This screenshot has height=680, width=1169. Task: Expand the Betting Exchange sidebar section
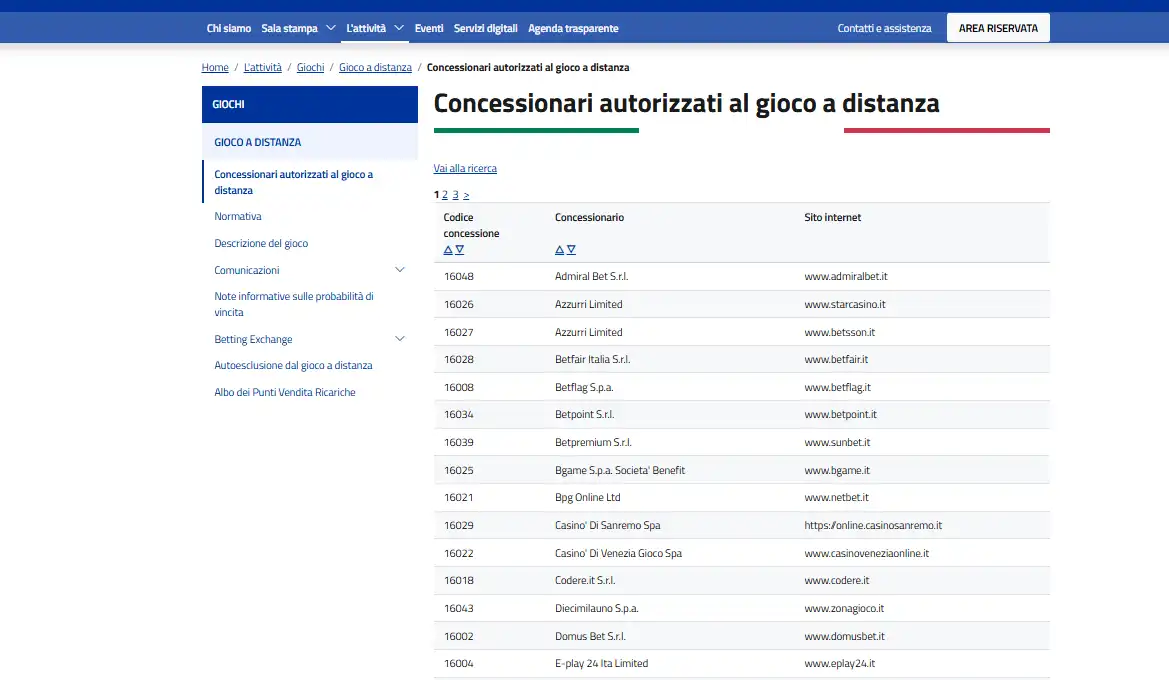[400, 339]
